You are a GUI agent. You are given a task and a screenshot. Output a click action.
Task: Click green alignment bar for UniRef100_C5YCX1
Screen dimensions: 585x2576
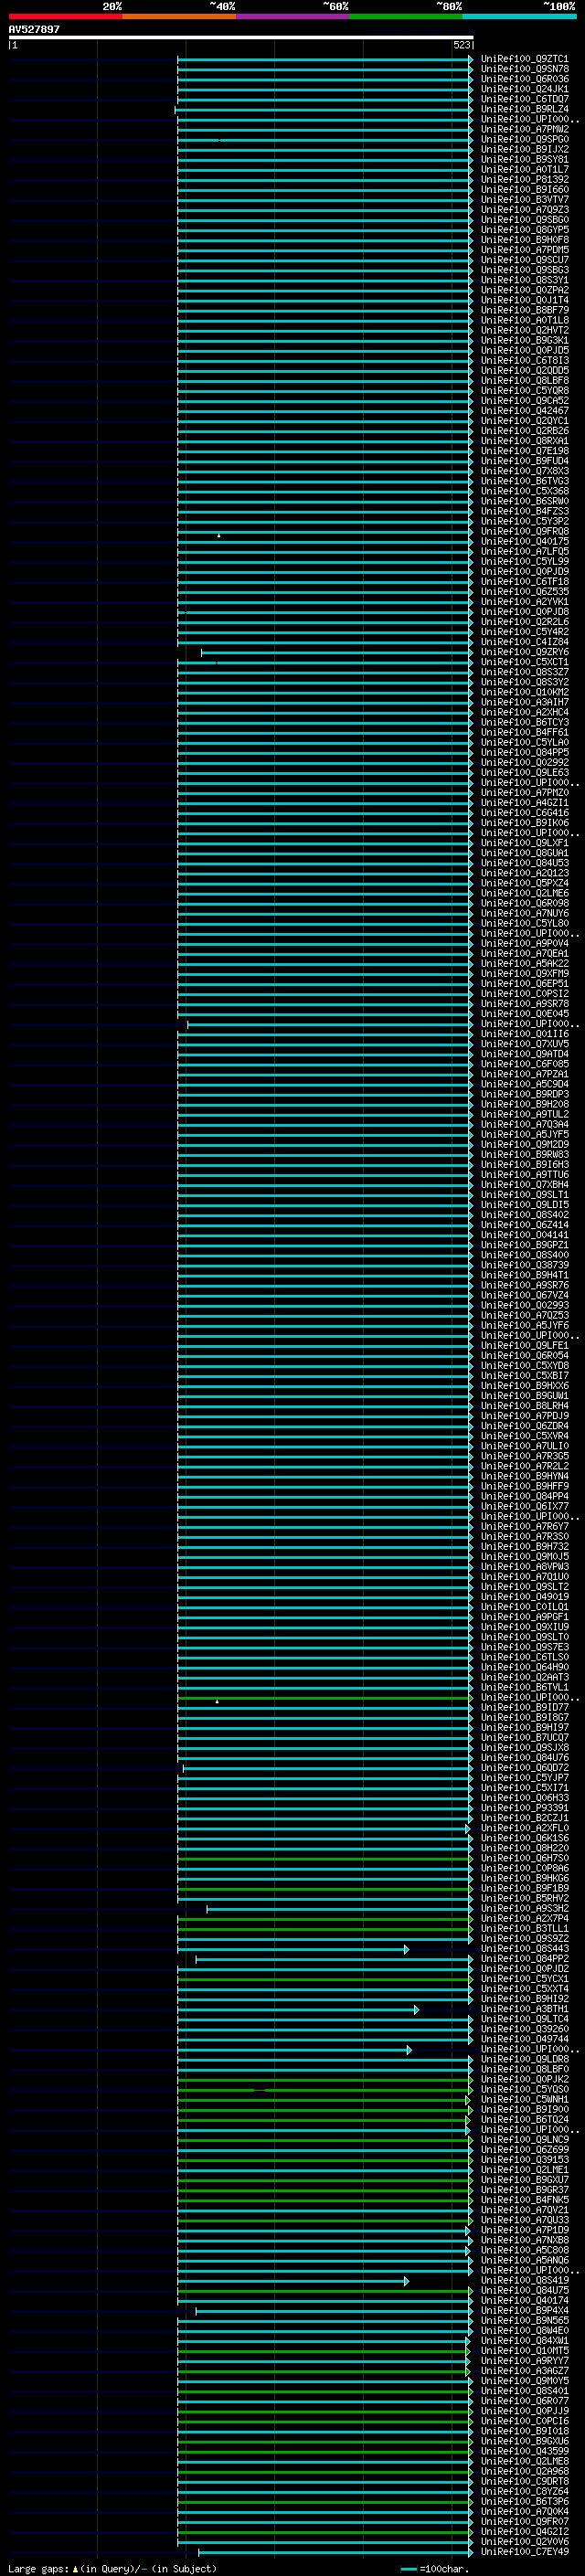[325, 1979]
